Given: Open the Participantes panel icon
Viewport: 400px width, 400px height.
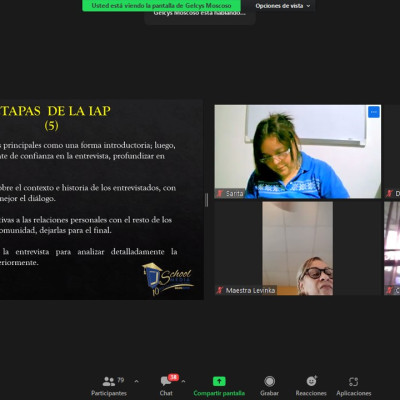Looking at the screenshot, I should [109, 381].
